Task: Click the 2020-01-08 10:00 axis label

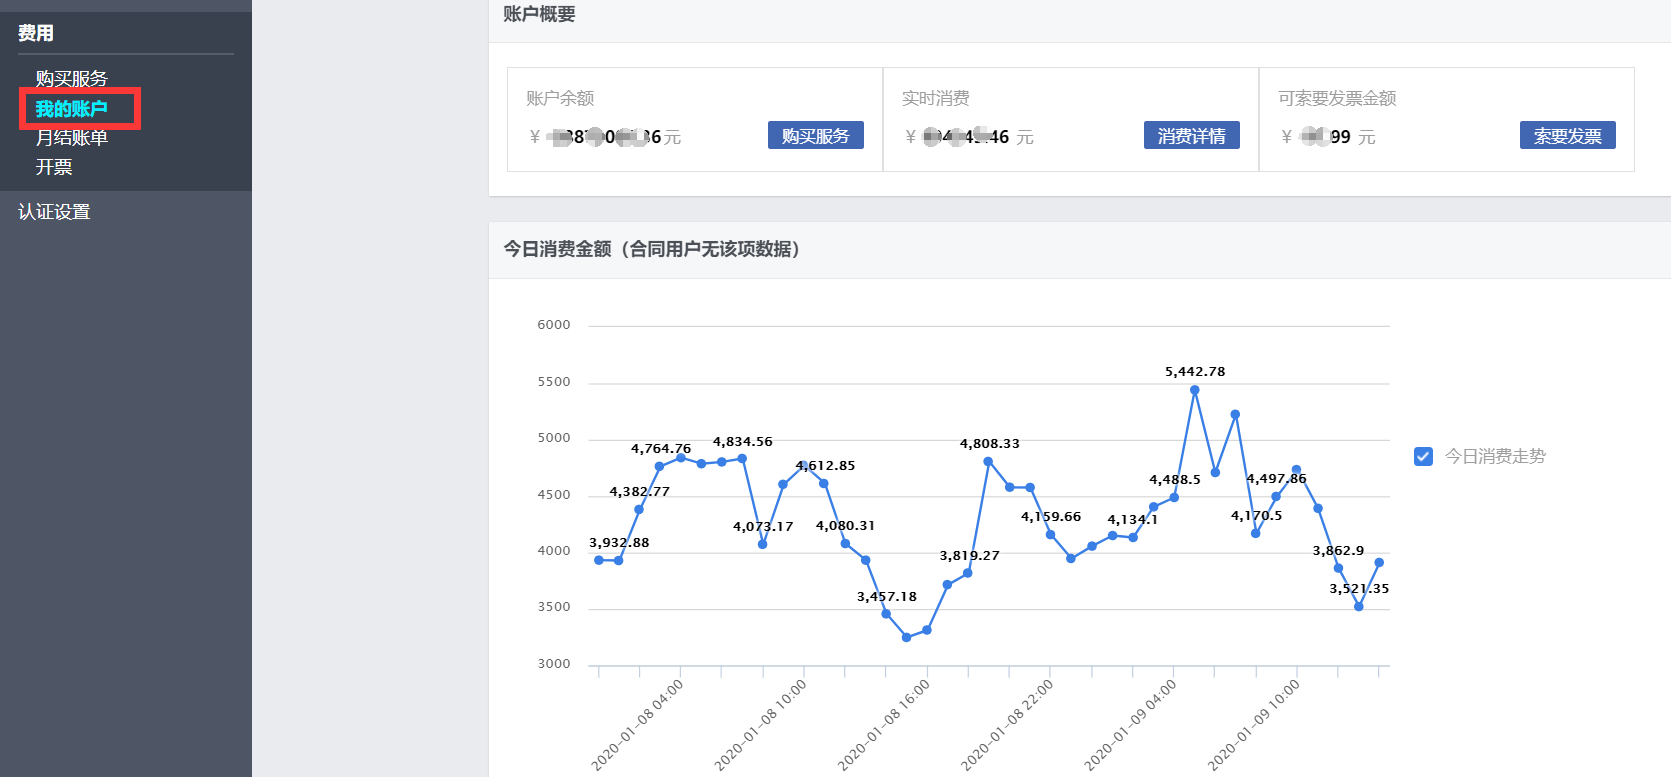Action: click(x=760, y=725)
